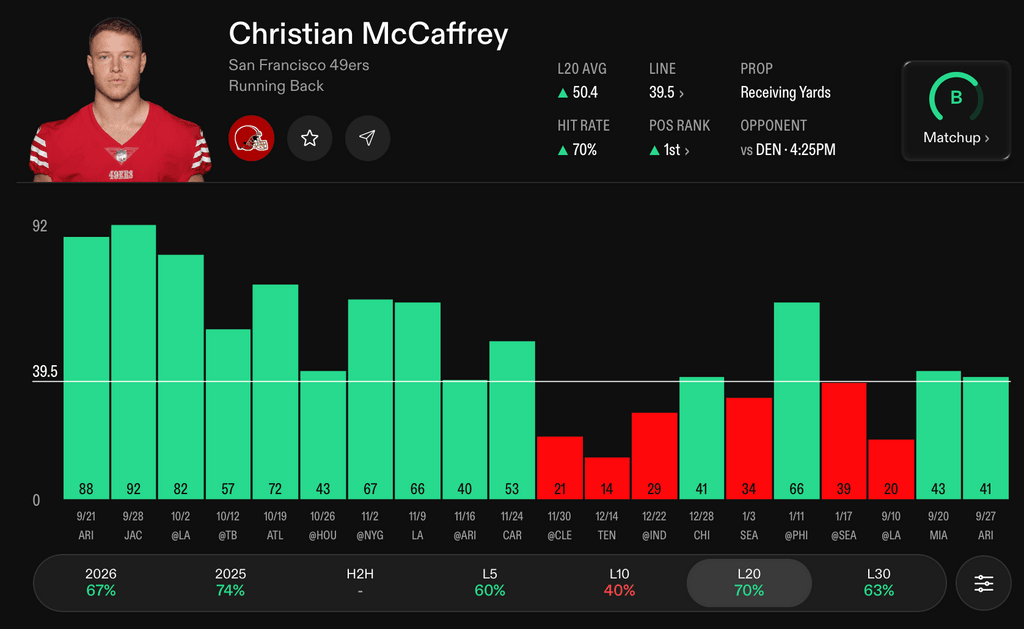Click the red 1/17 @SEA bar showing 39
The width and height of the screenshot is (1024, 629).
point(844,441)
